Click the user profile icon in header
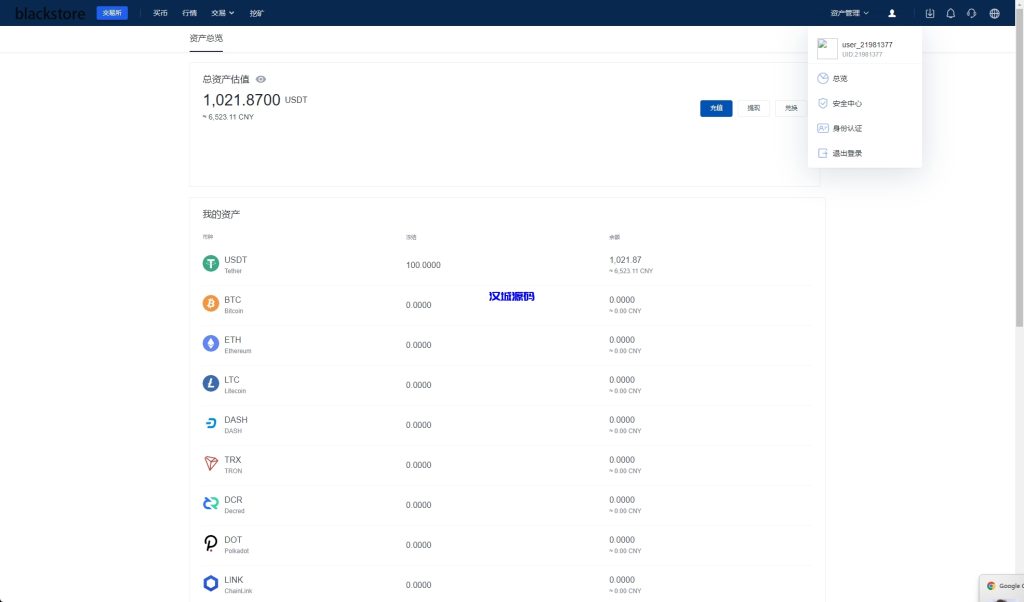The width and height of the screenshot is (1024, 602). (x=892, y=13)
